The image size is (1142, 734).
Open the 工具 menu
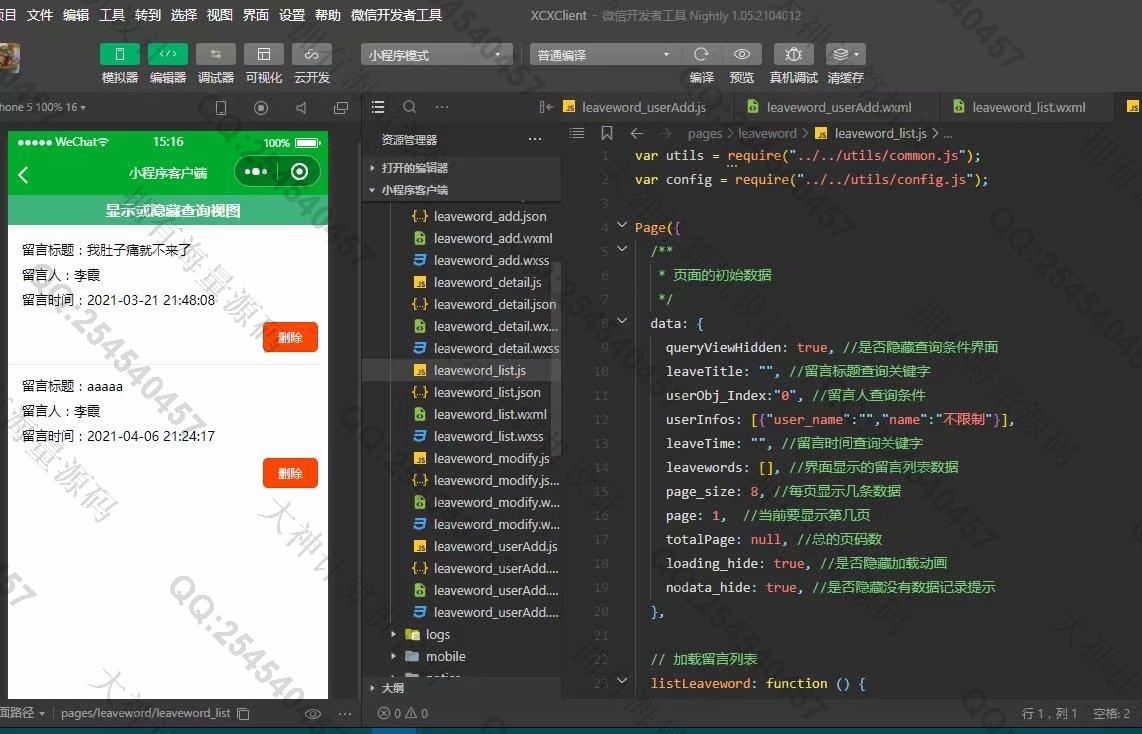[x=112, y=15]
